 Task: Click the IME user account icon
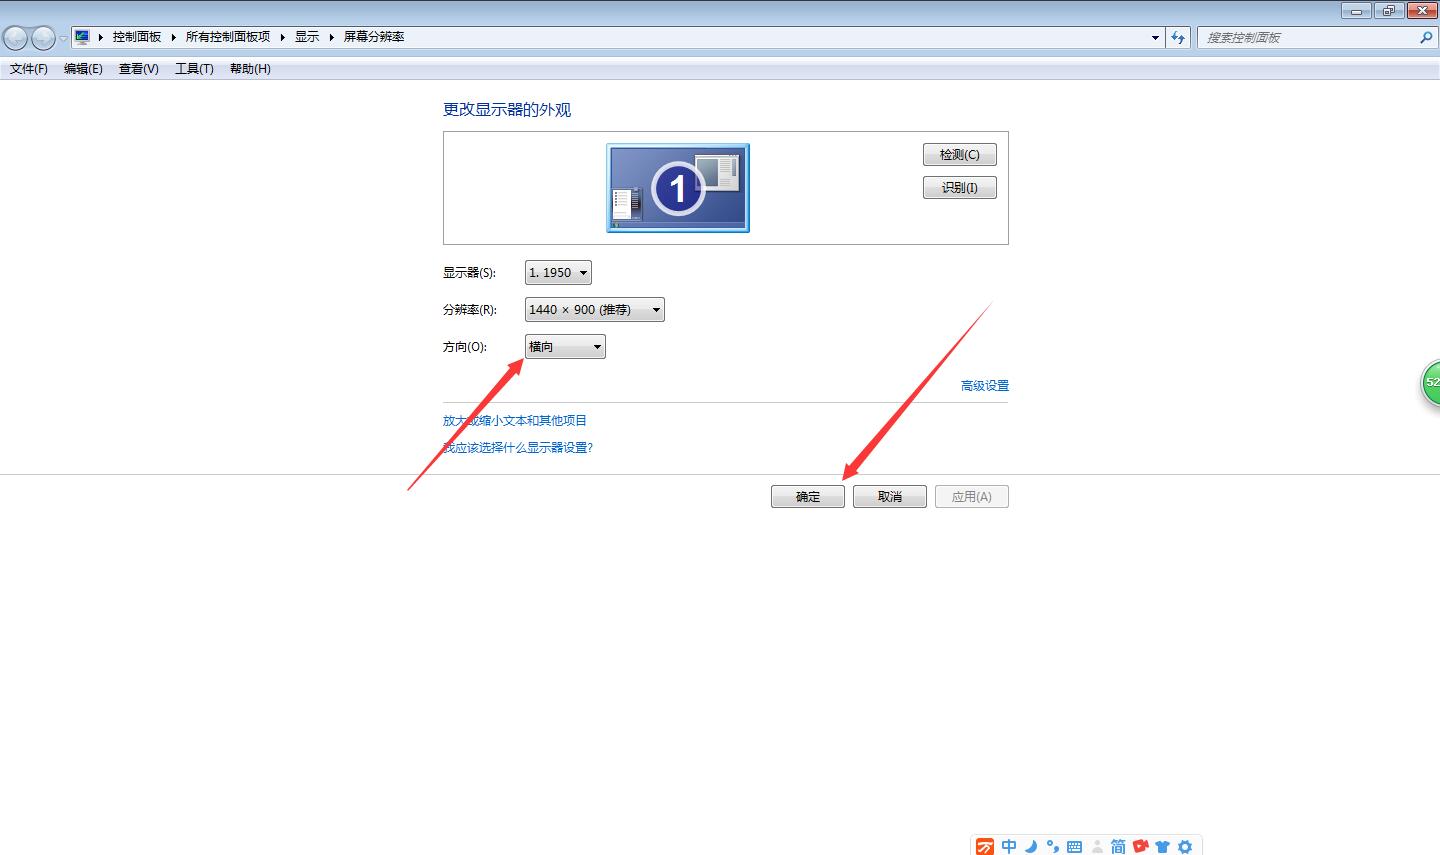(1097, 847)
